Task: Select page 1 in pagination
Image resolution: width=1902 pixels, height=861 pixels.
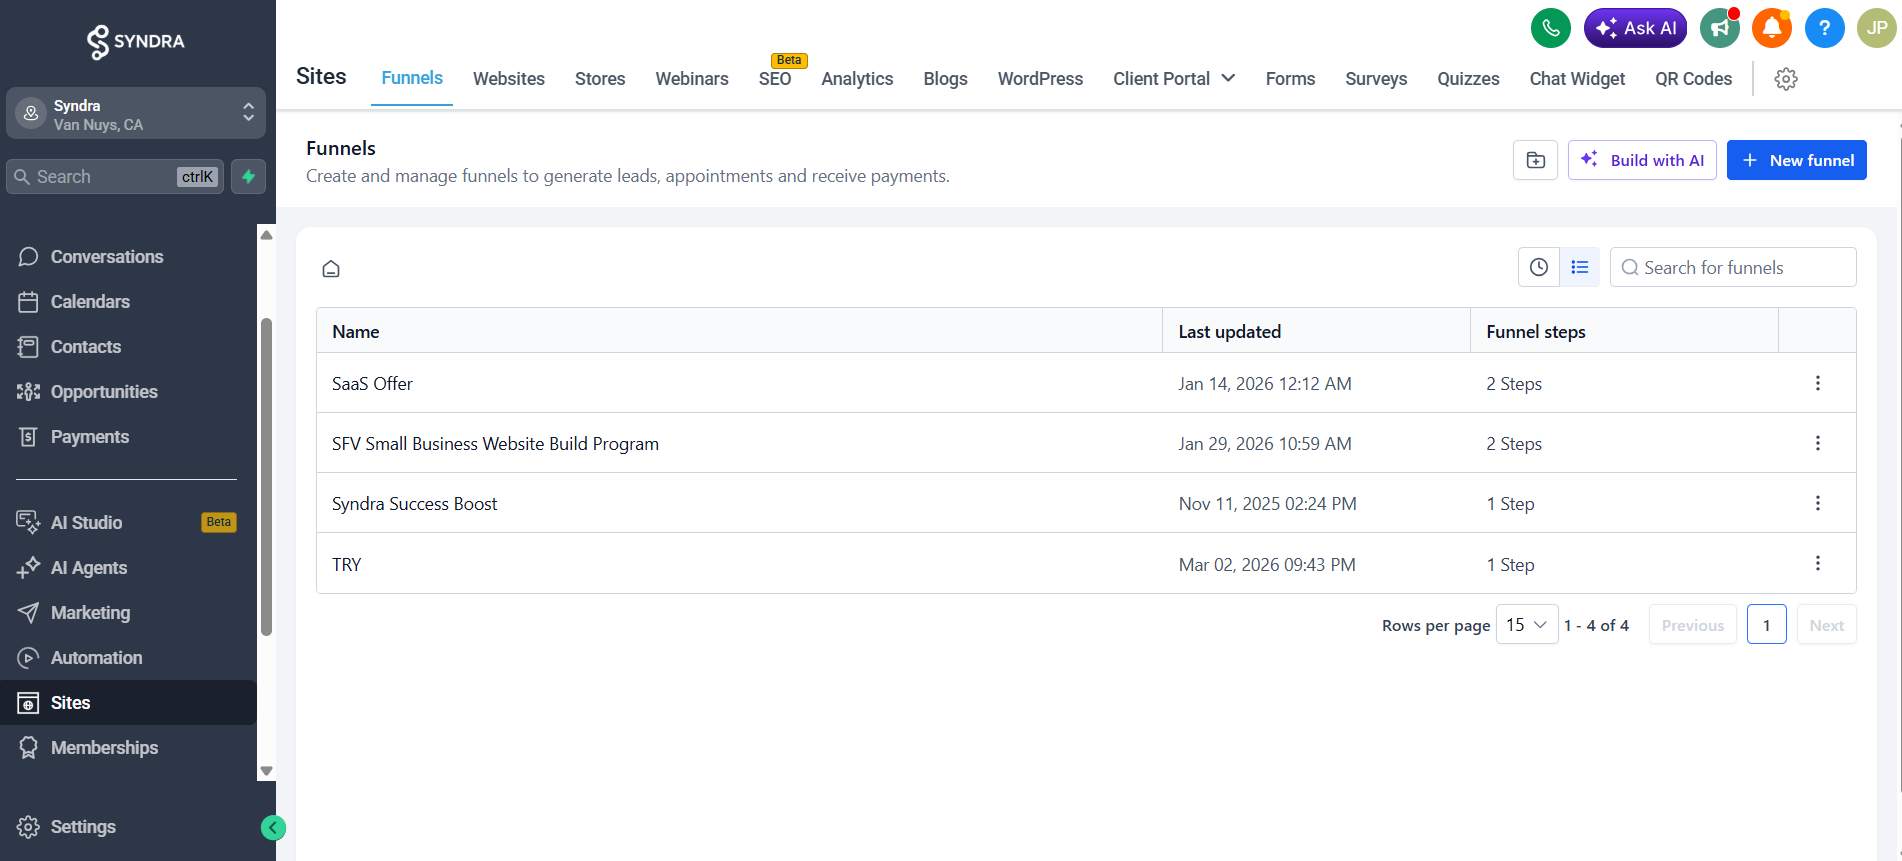Action: [1766, 625]
